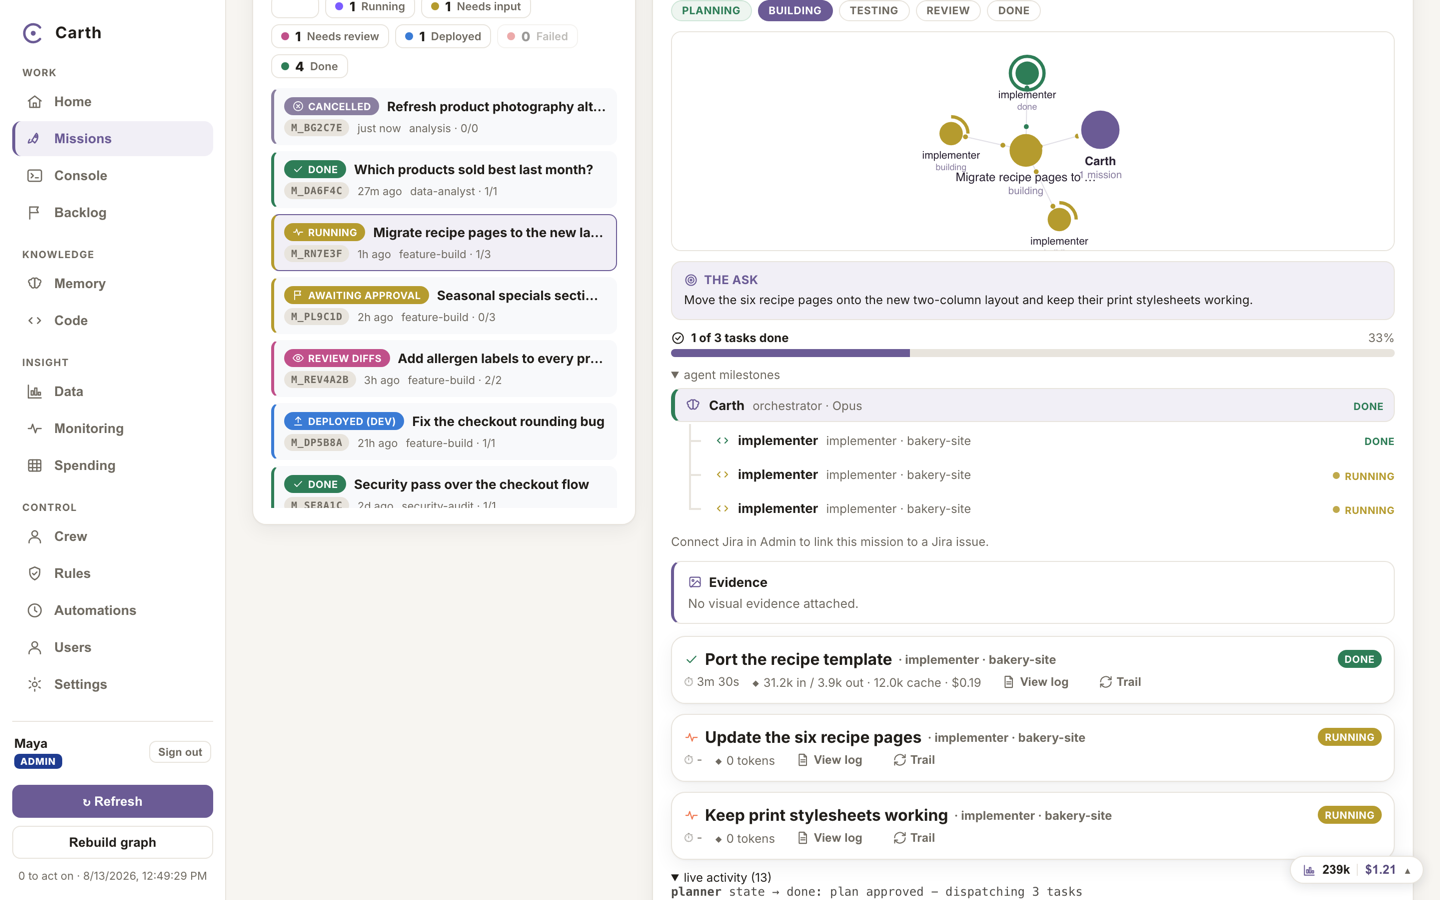Toggle the Needs input filter
Screen dimensions: 1440x900
(x=476, y=7)
